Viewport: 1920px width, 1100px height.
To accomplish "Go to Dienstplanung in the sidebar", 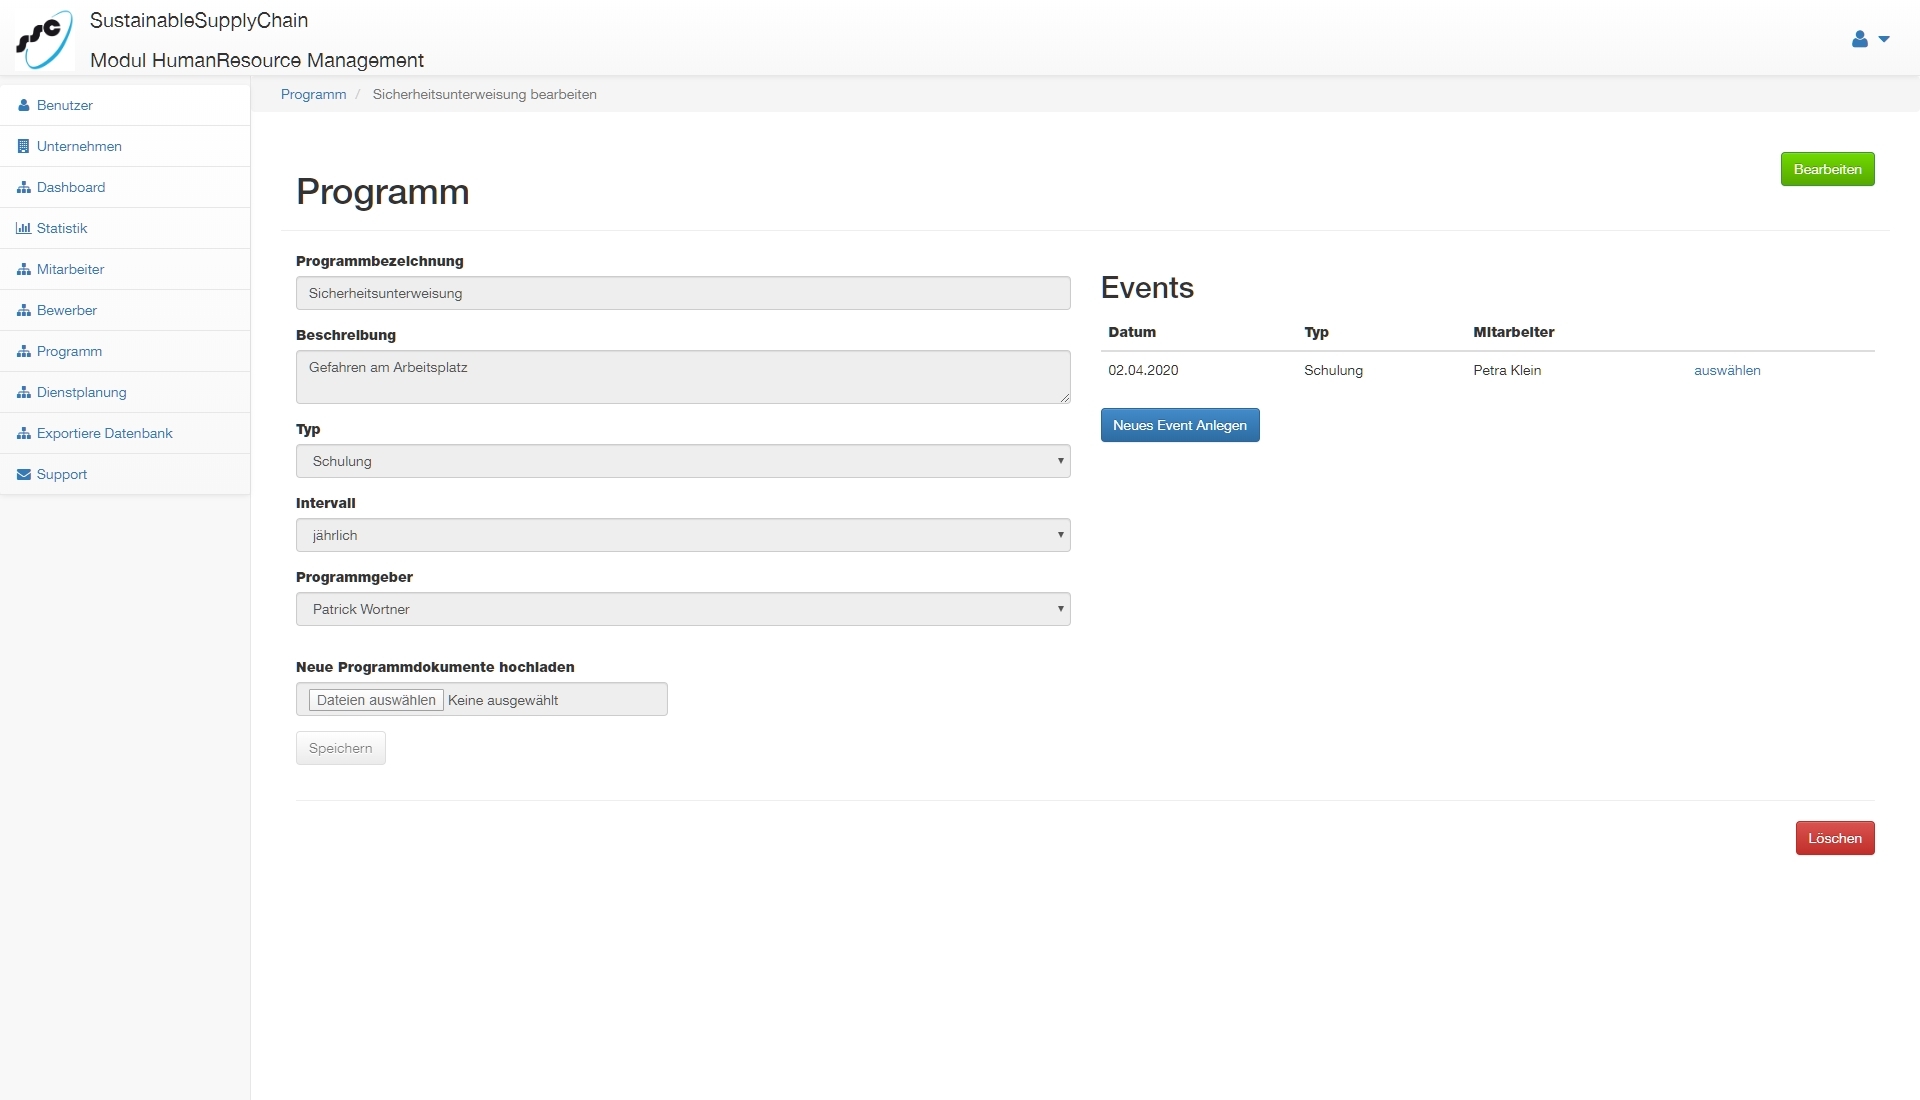I will pos(81,392).
